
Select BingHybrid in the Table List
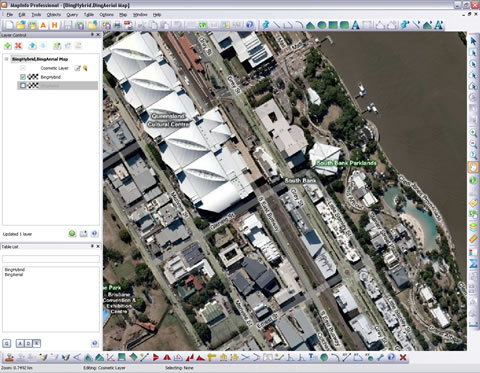click(x=15, y=269)
